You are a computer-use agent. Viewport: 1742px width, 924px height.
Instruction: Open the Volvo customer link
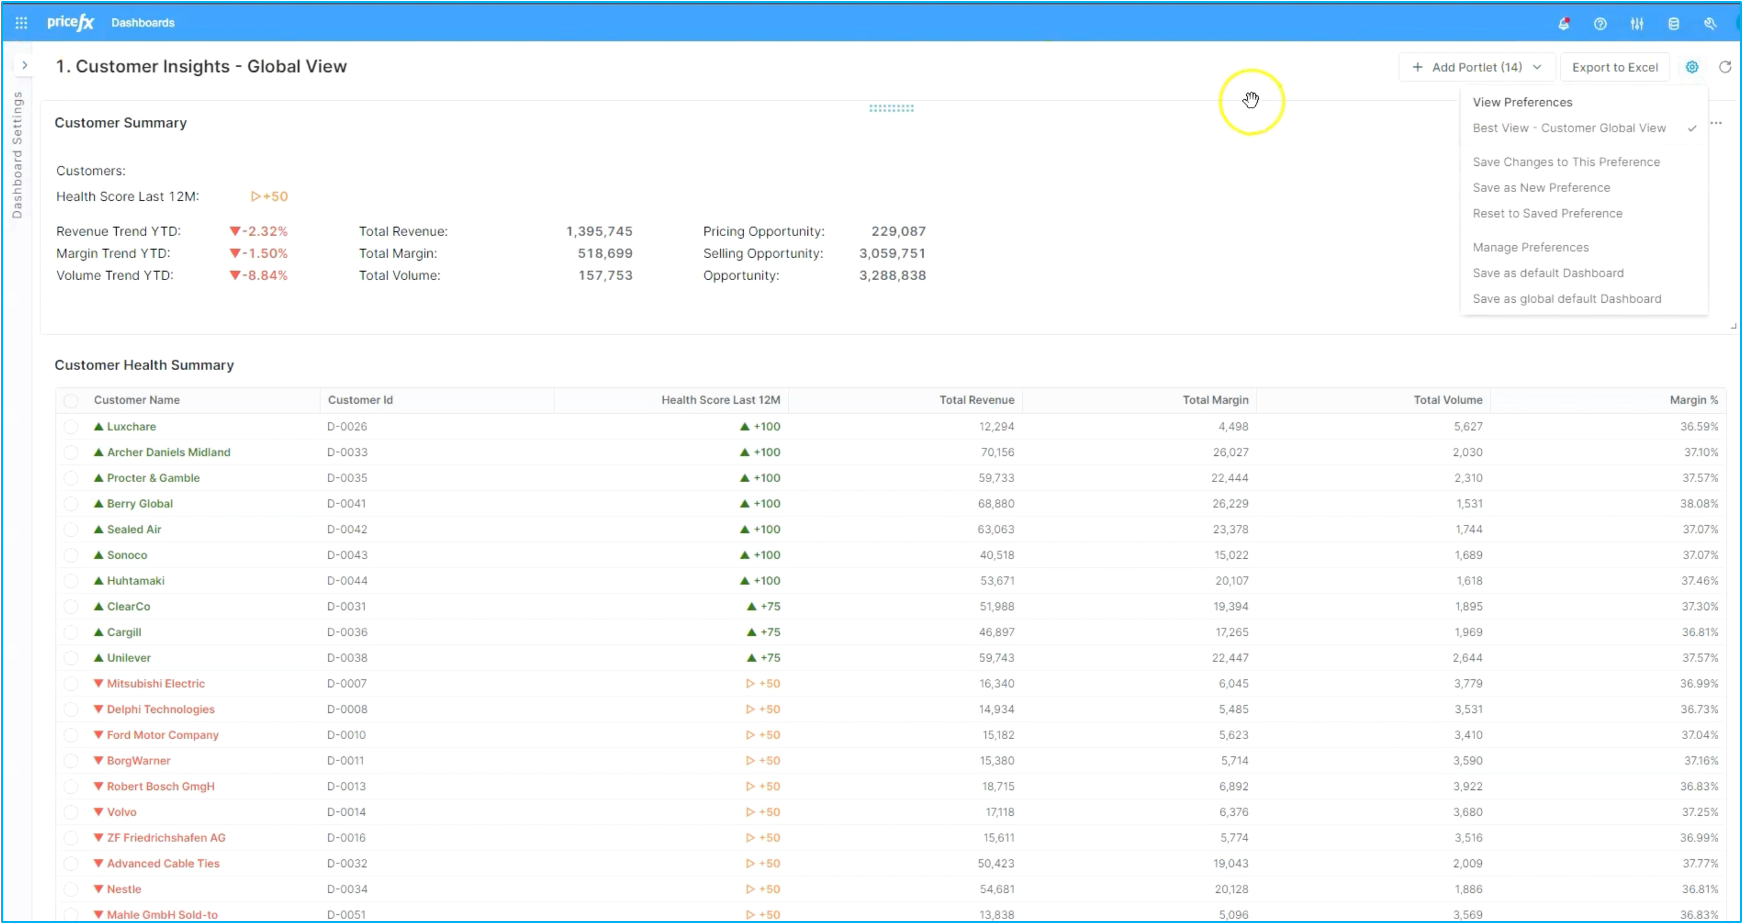pyautogui.click(x=122, y=813)
